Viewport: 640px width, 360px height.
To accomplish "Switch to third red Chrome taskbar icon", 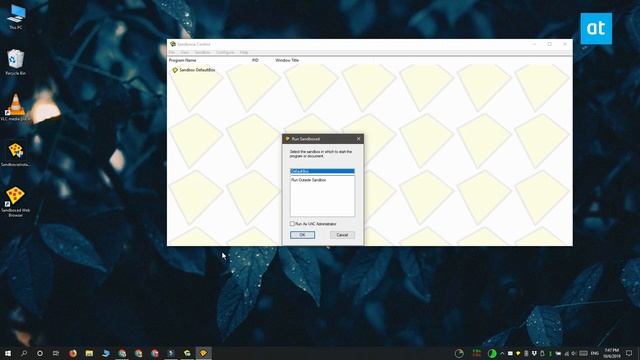I will 155,353.
